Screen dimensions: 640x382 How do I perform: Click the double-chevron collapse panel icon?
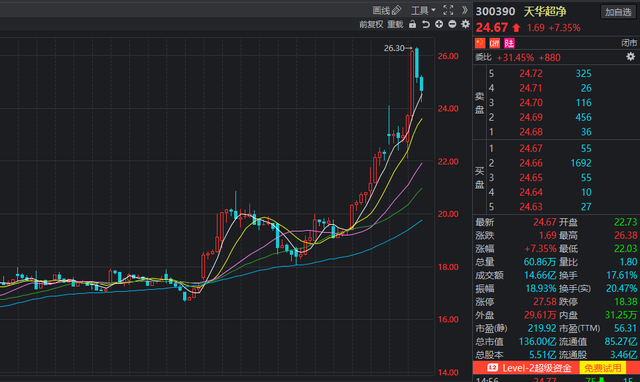pos(464,10)
